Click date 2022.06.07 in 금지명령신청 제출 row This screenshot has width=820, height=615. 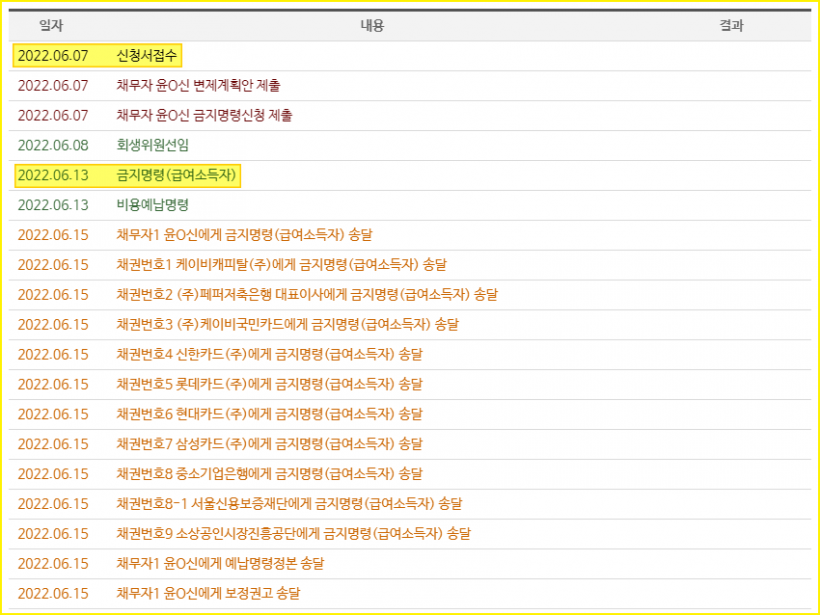tap(53, 115)
